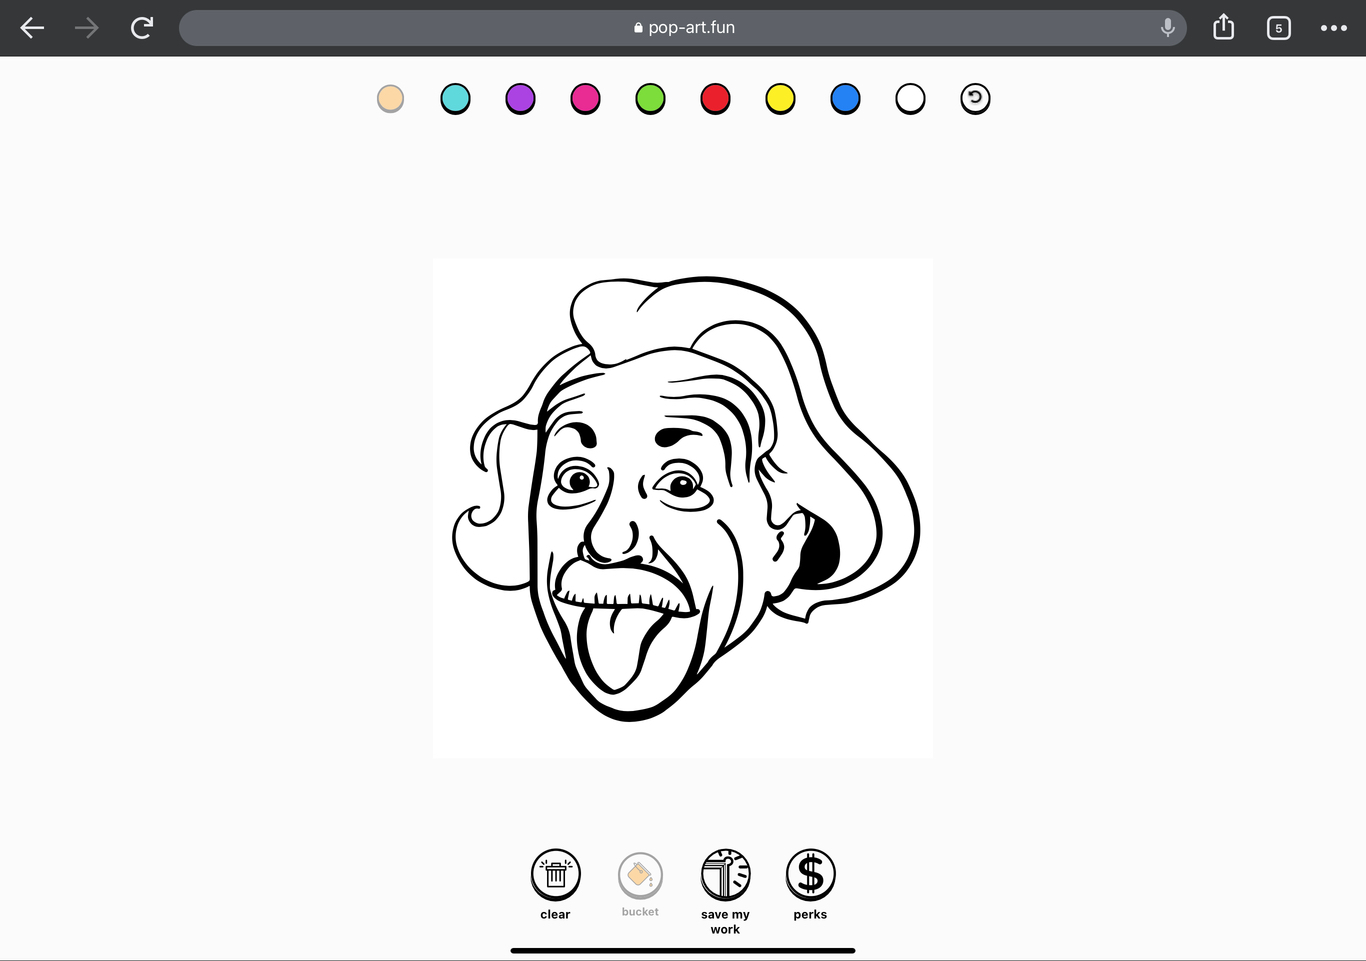1366x961 pixels.
Task: Click the microphone icon in address bar
Action: point(1167,28)
